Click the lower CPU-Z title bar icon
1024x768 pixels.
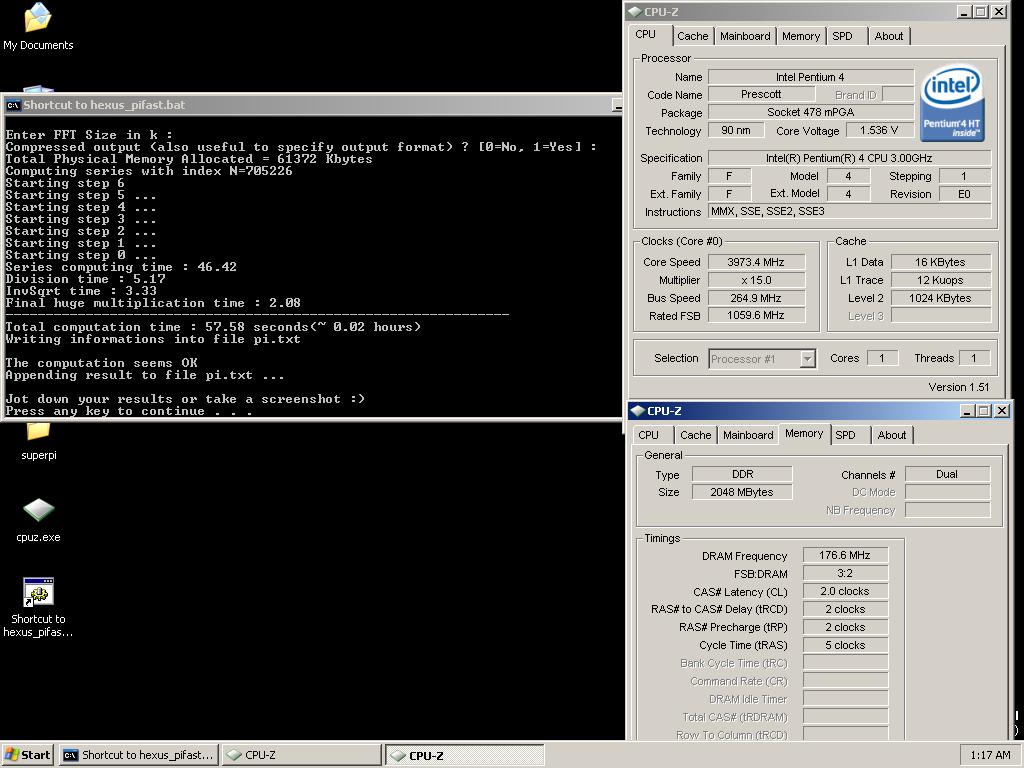pos(638,411)
